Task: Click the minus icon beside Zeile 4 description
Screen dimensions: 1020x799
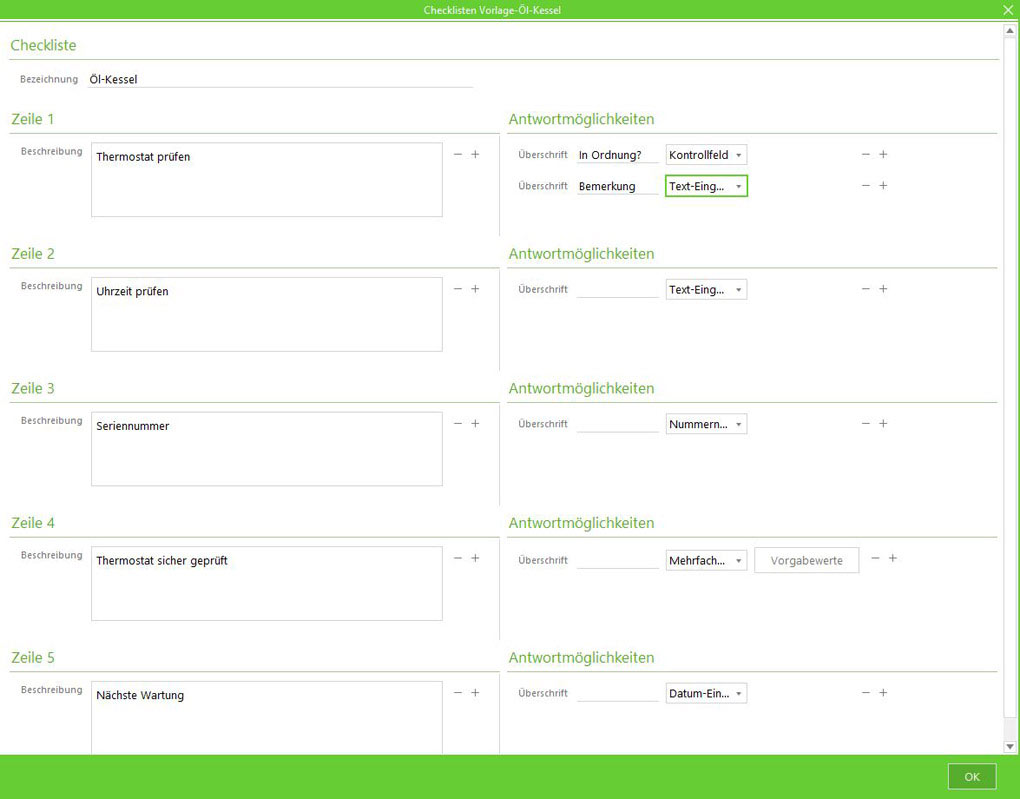Action: click(458, 558)
